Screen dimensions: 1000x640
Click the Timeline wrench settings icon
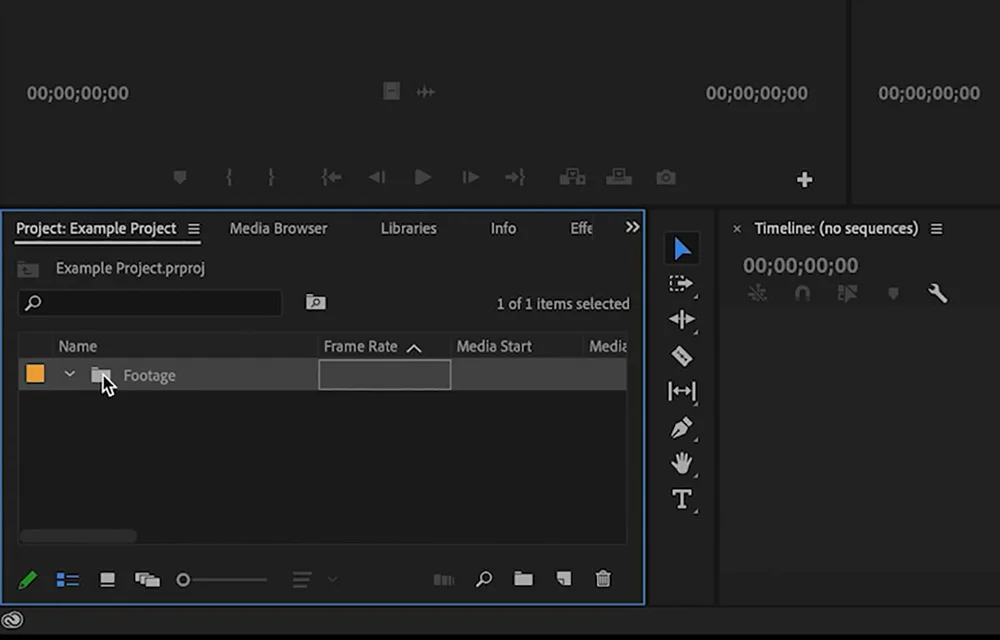938,293
